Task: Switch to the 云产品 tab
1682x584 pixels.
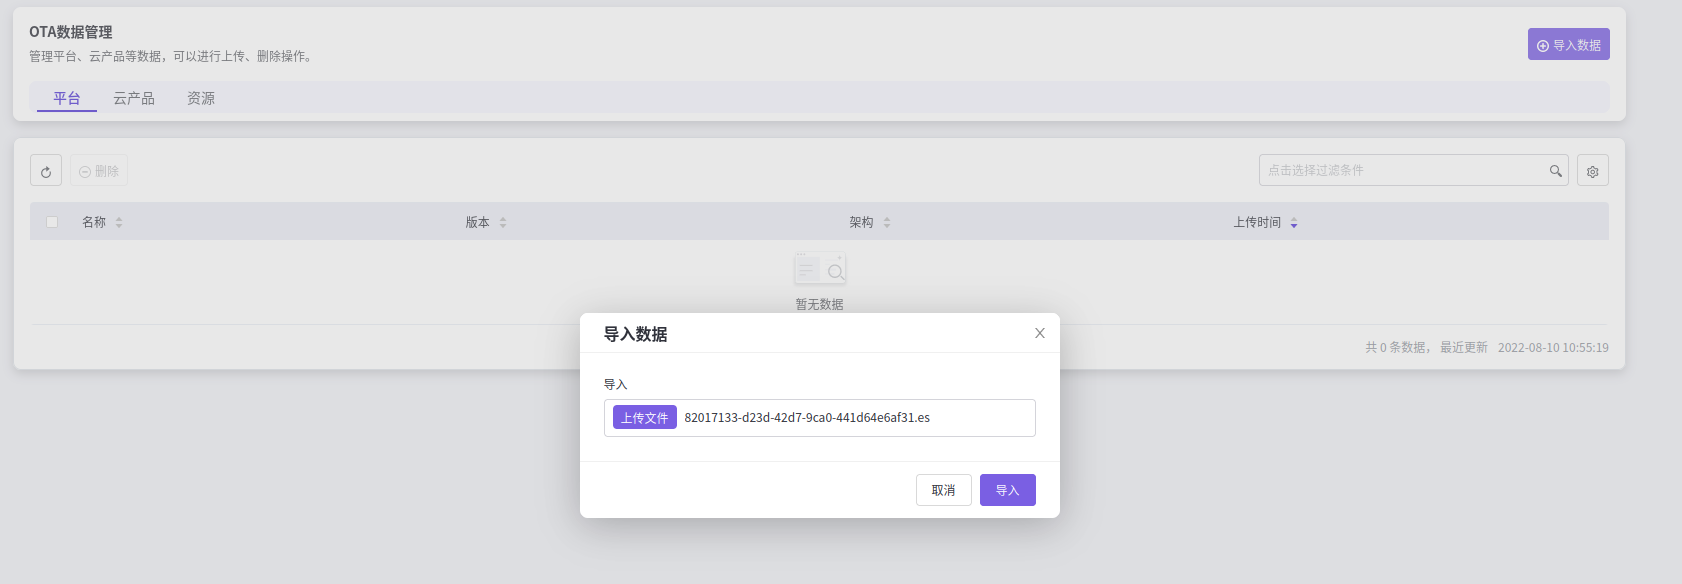Action: 134,98
